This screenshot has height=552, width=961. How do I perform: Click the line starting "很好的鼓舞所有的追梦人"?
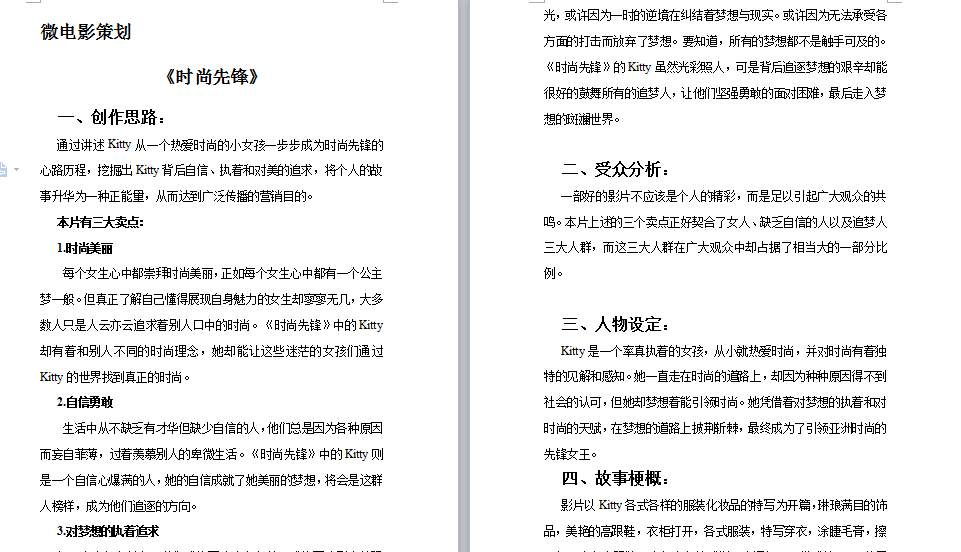click(x=715, y=93)
